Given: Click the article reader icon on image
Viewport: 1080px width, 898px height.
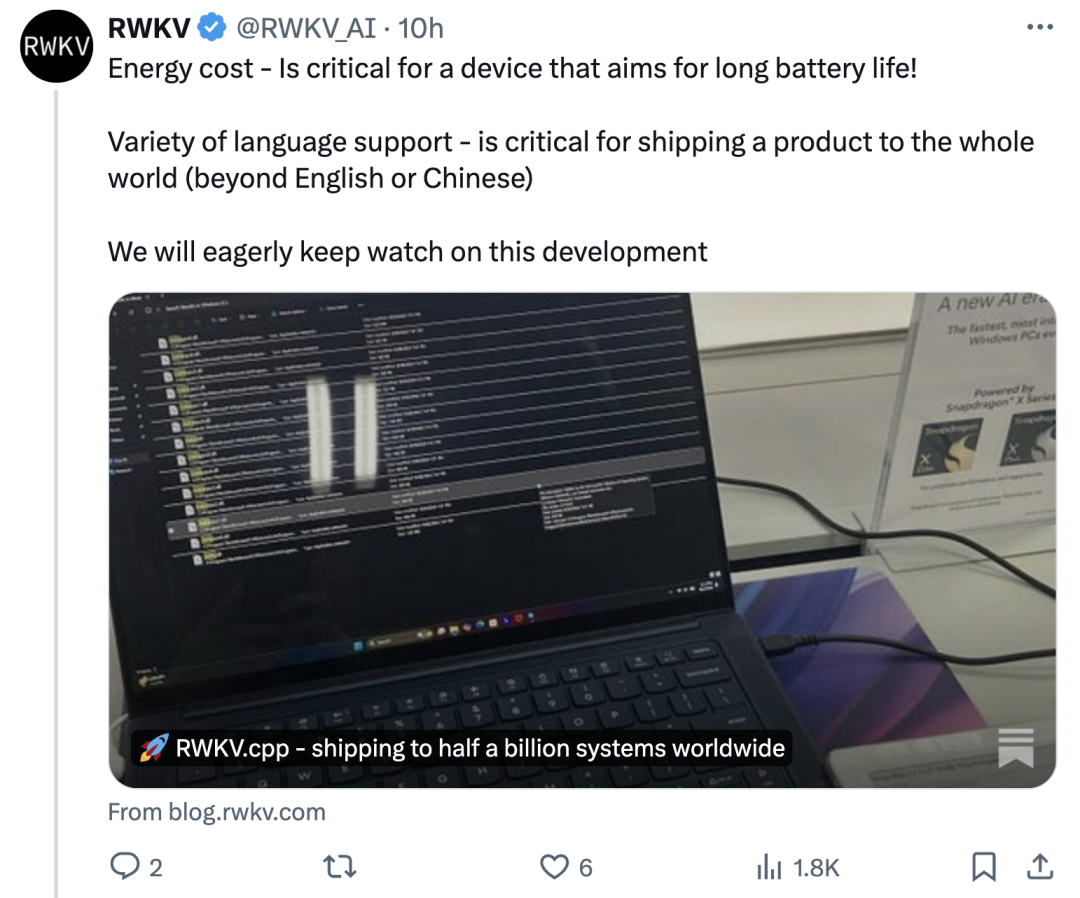Looking at the screenshot, I should tap(1016, 747).
